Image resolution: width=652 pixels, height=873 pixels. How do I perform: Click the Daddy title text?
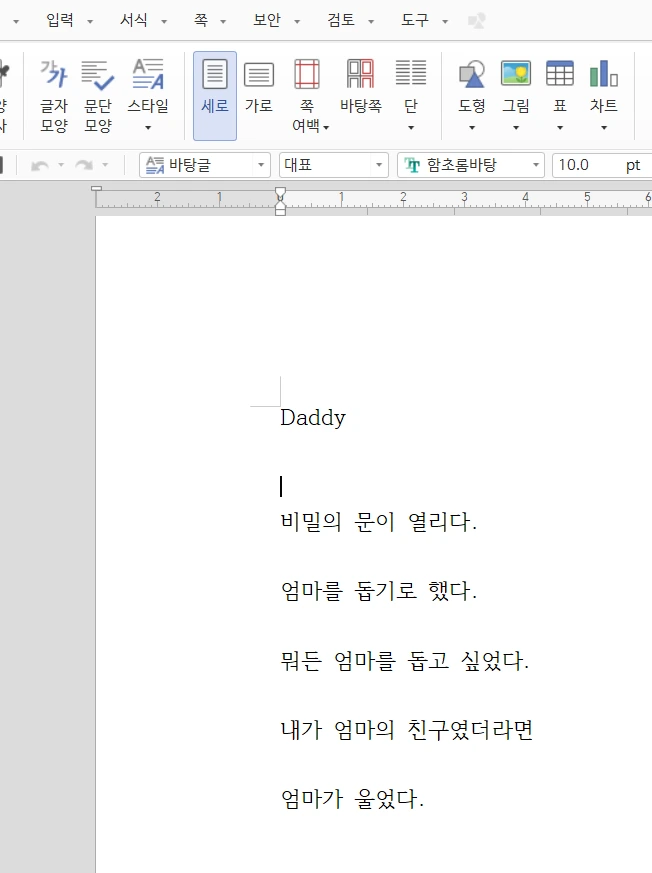tap(313, 418)
